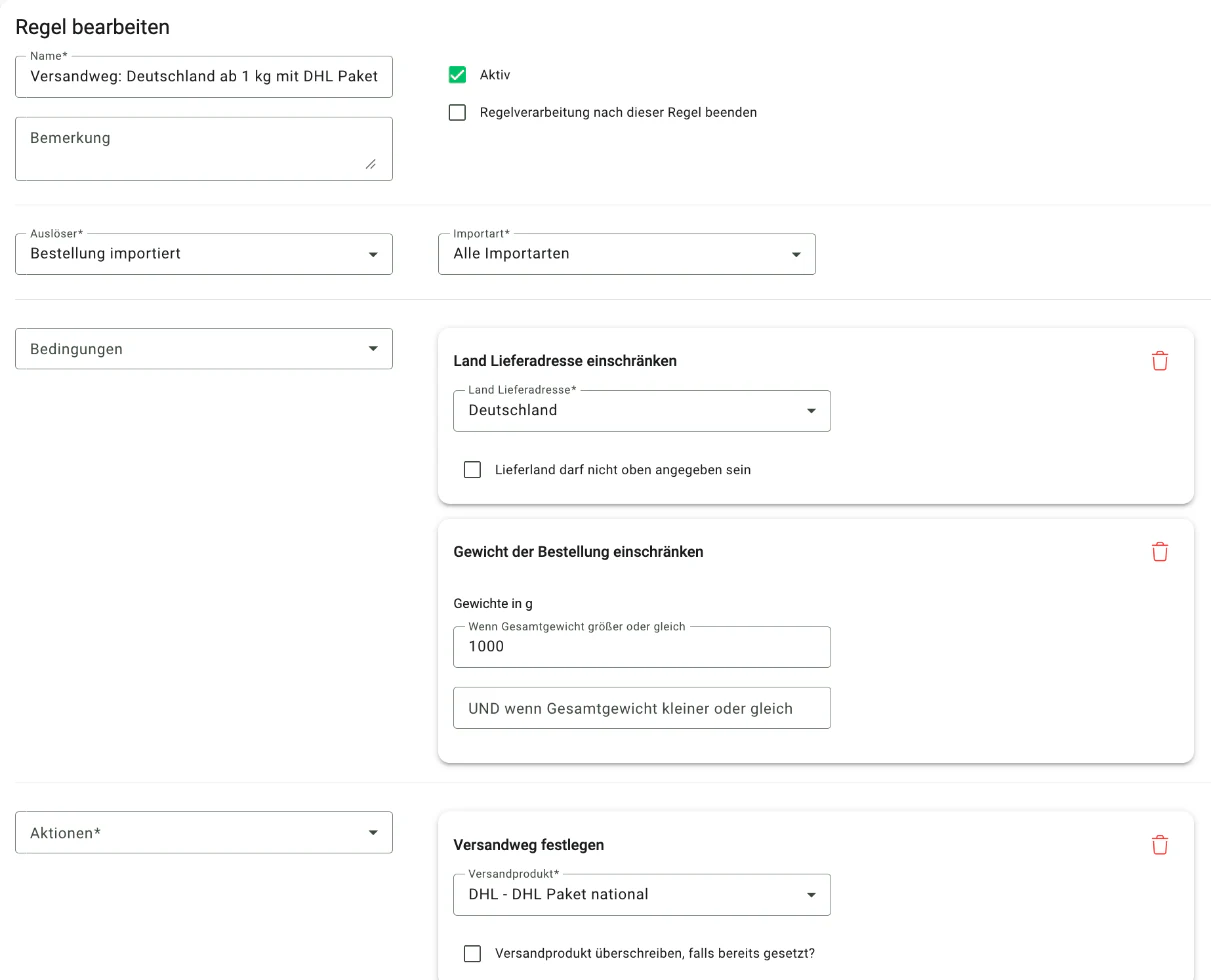Expand the Aktionen dropdown
Screen dimensions: 1211x980
click(204, 833)
